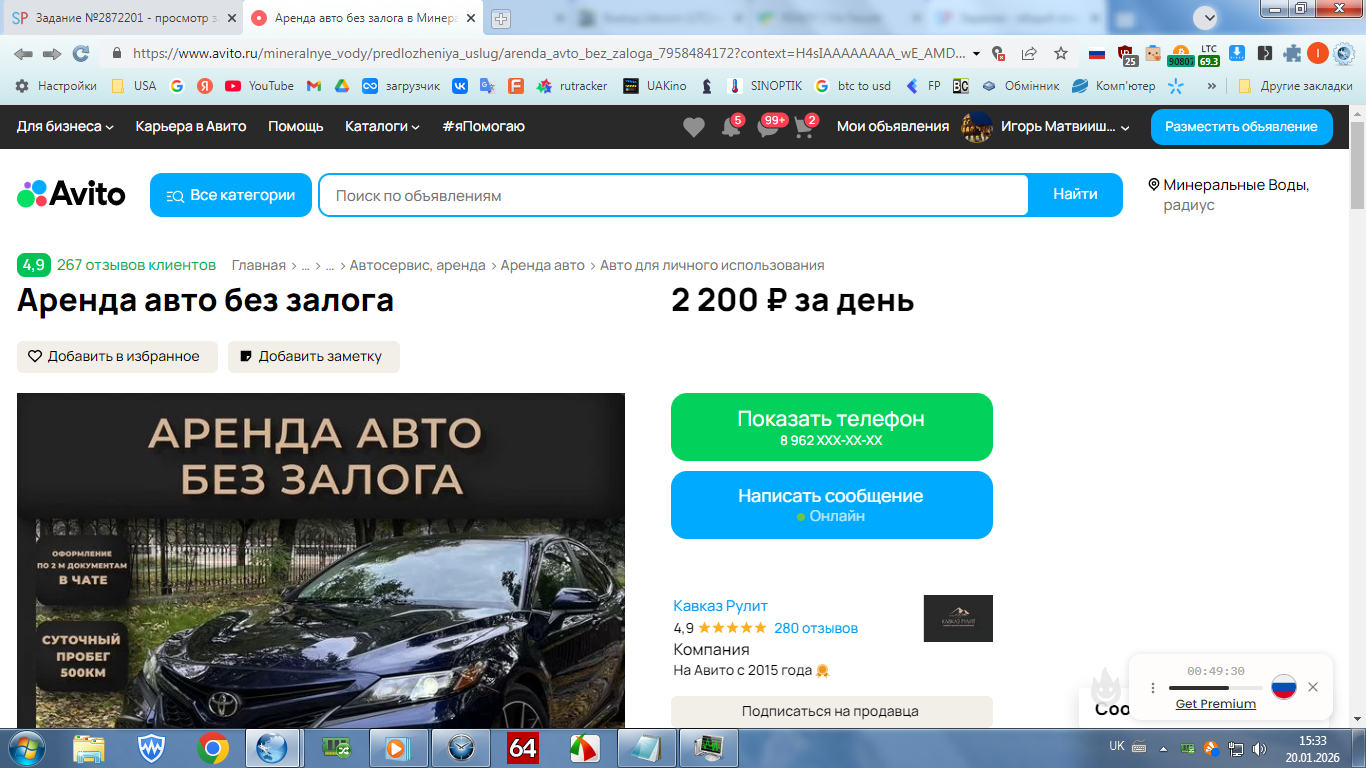Open address bar URL suggestions dropdown arrow
Viewport: 1366px width, 768px height.
[x=976, y=54]
